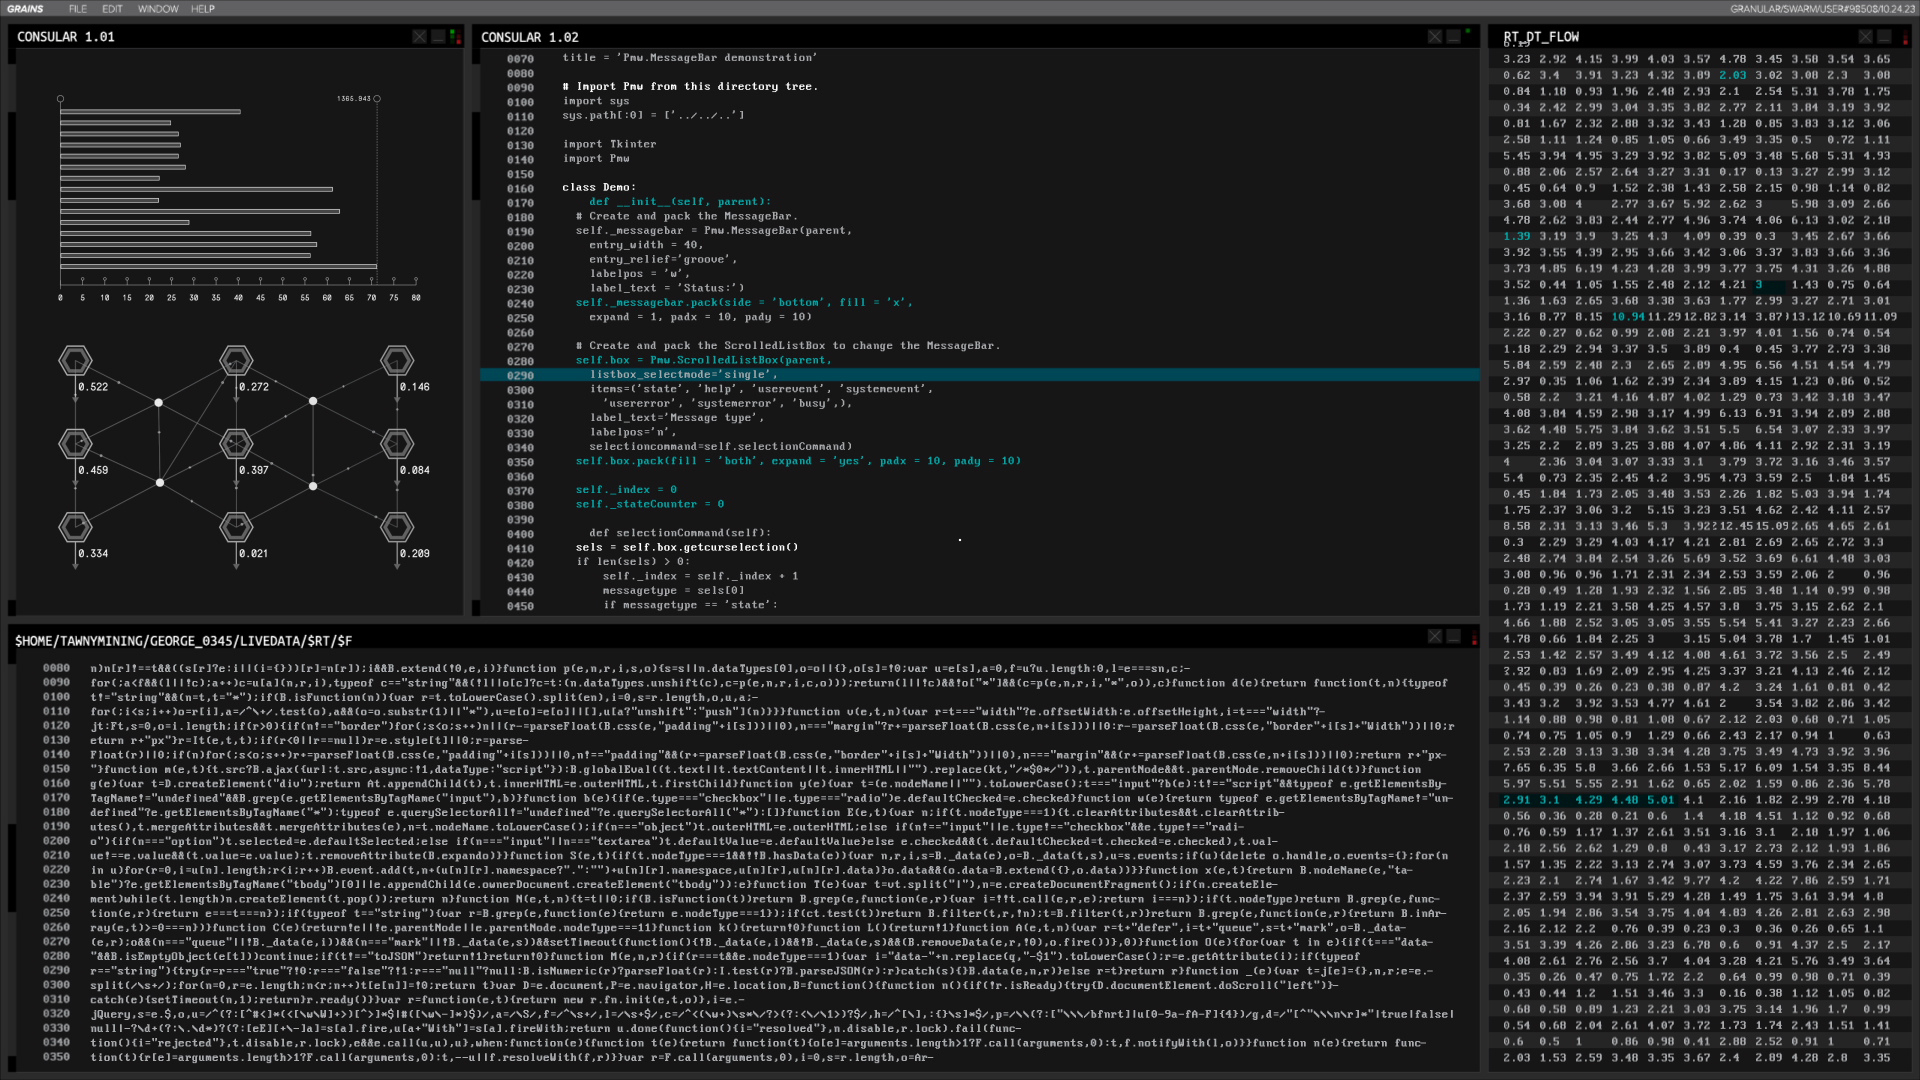Image resolution: width=1920 pixels, height=1080 pixels.
Task: Click the 9.77 value in RT_DT_FLOW
Action: pos(1696,881)
